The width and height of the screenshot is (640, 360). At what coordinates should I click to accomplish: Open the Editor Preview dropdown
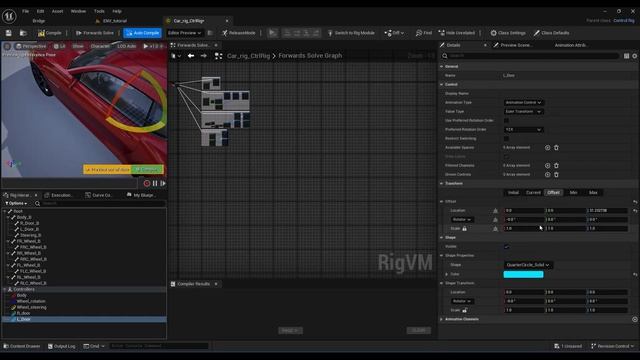click(x=184, y=33)
